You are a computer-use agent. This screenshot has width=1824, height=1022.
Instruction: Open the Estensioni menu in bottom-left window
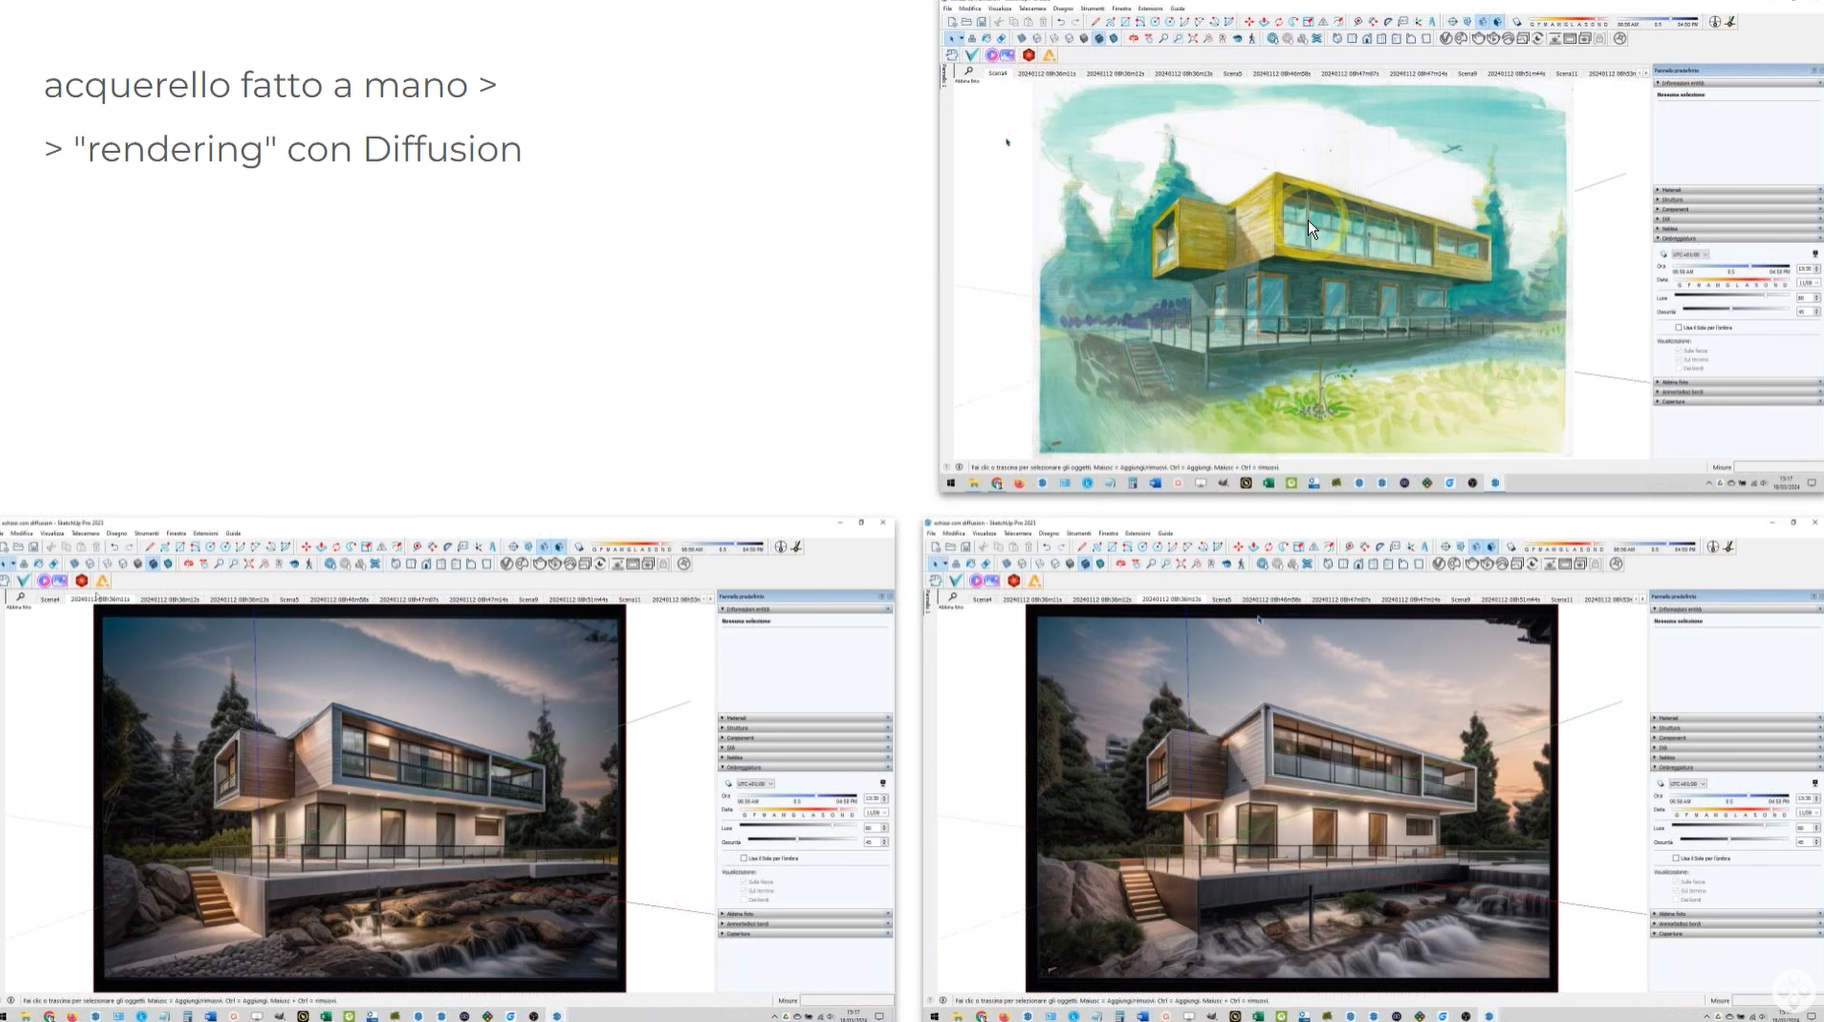click(x=205, y=534)
